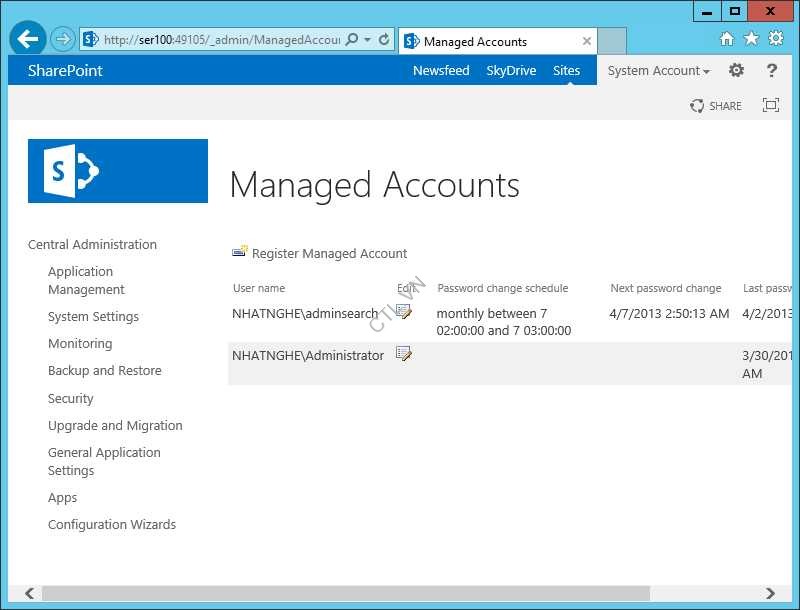Click the SharePoint site logo image
The width and height of the screenshot is (800, 610).
118,171
